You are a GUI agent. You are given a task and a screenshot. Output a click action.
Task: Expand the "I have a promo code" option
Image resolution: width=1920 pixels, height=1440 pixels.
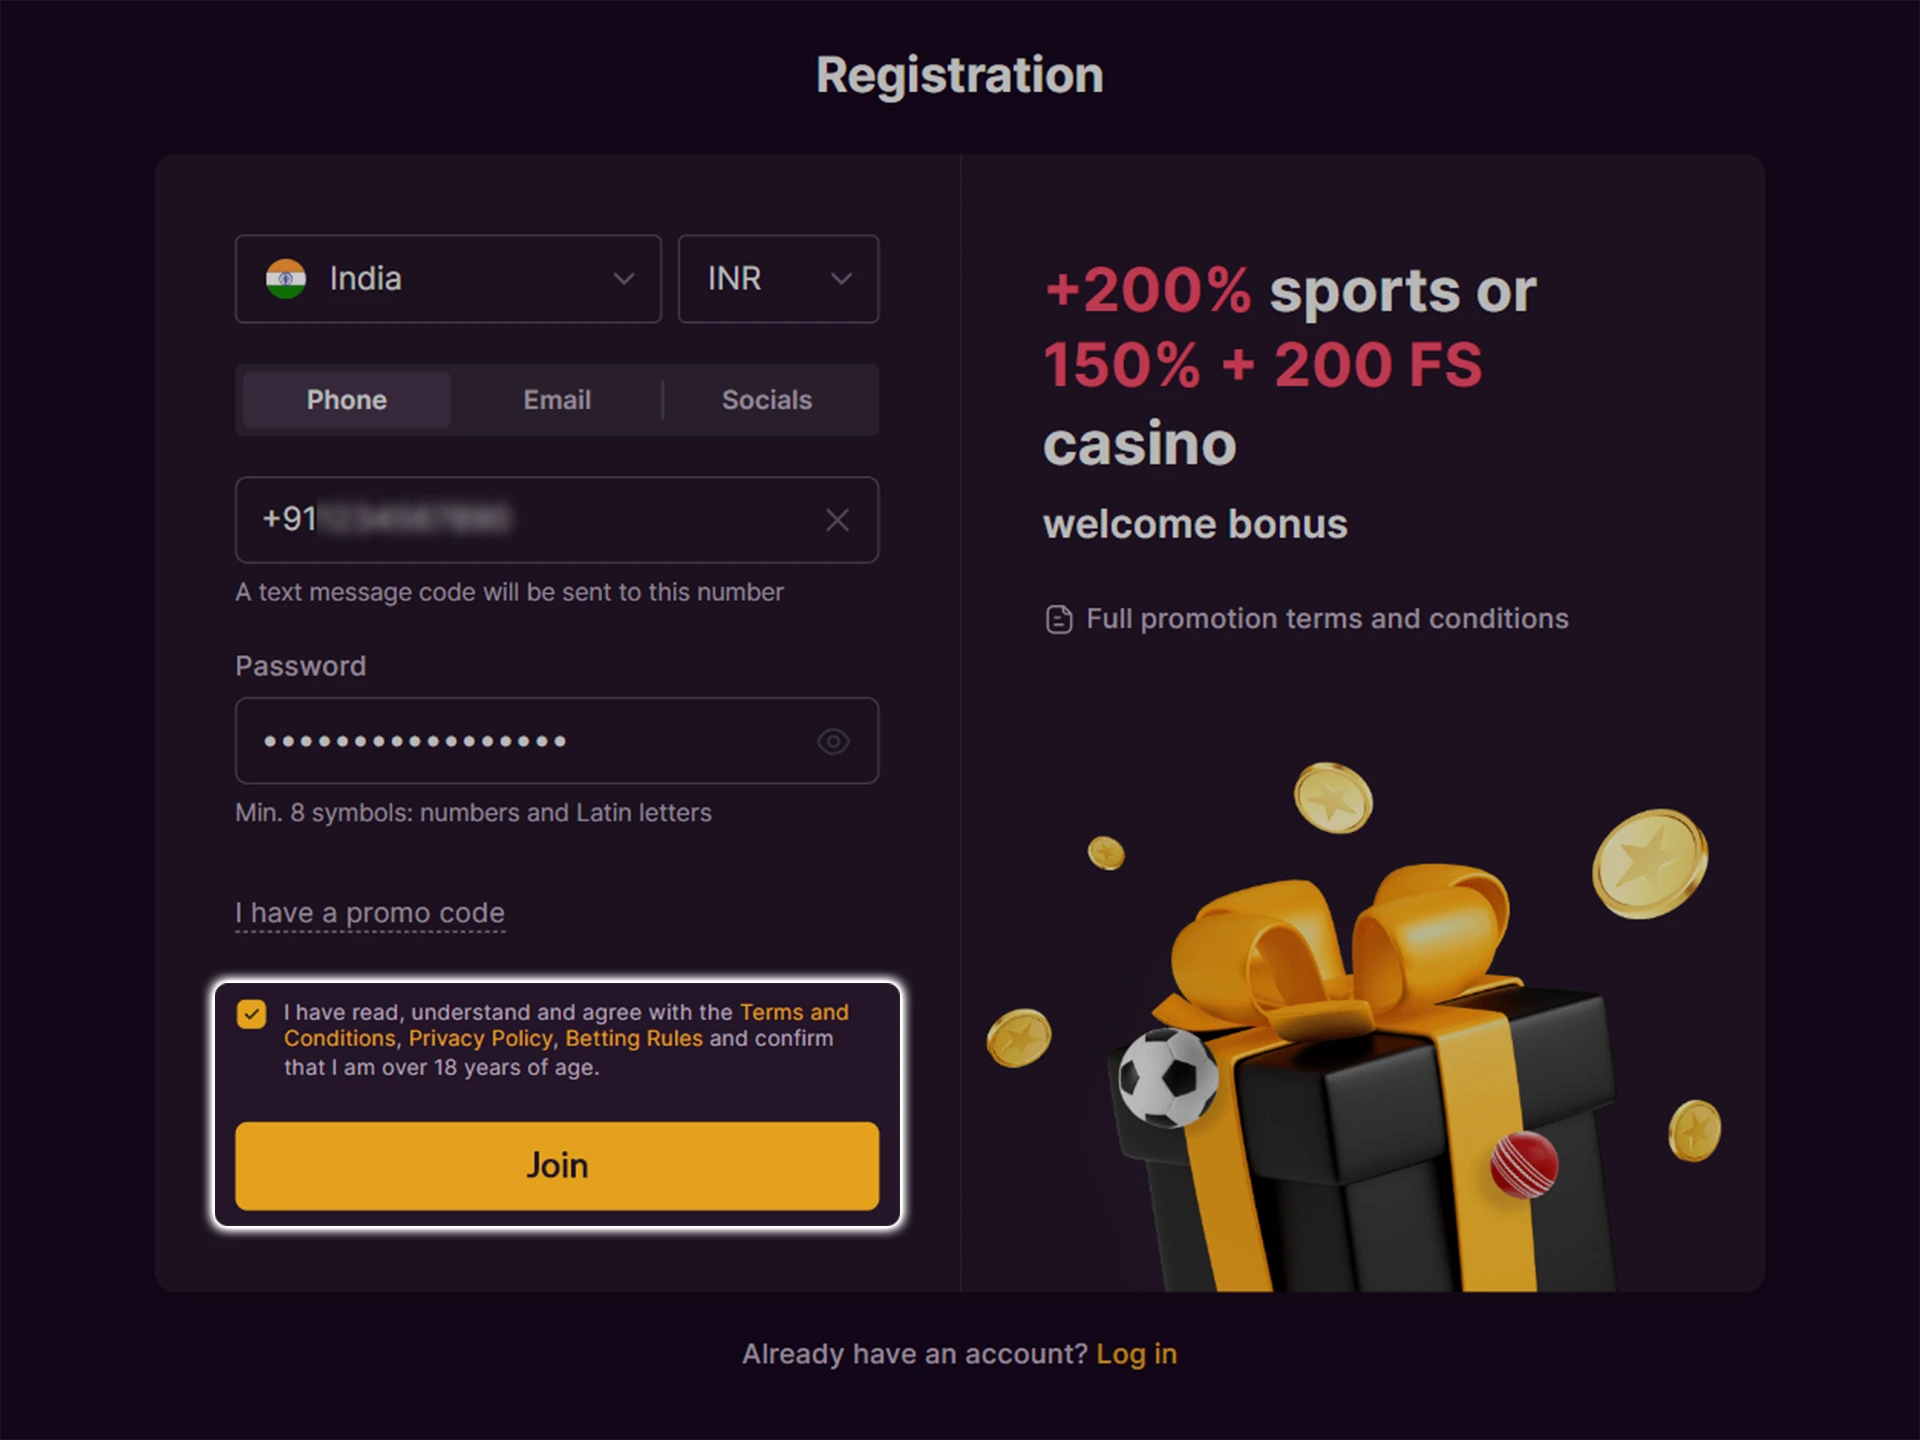368,912
